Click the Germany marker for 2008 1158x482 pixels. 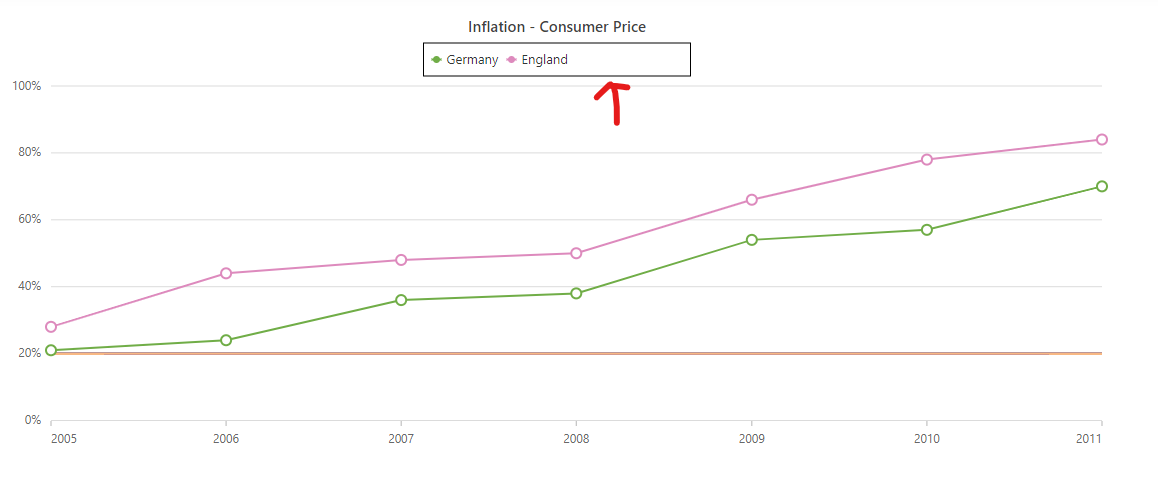(x=576, y=293)
